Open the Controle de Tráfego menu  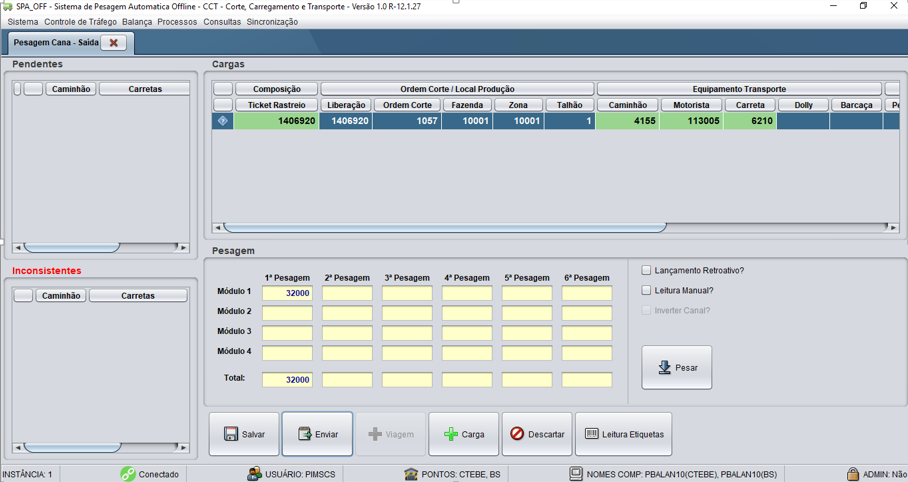pos(80,21)
